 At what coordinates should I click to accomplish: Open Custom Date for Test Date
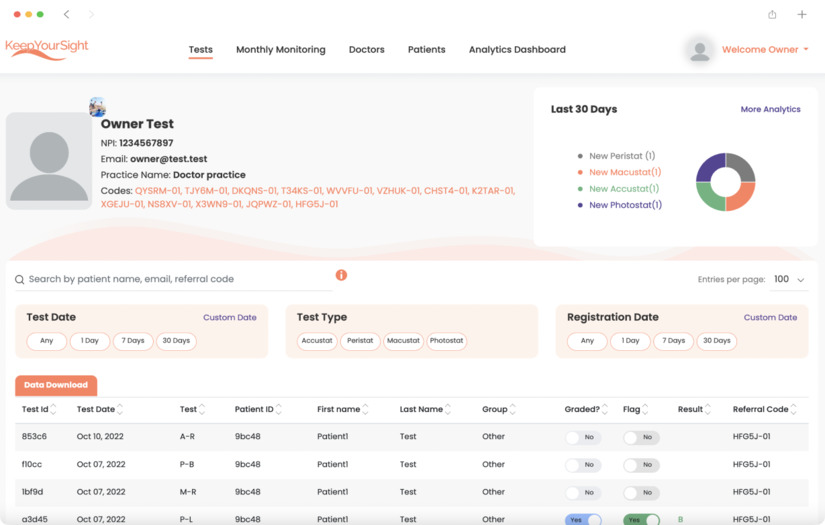point(230,318)
